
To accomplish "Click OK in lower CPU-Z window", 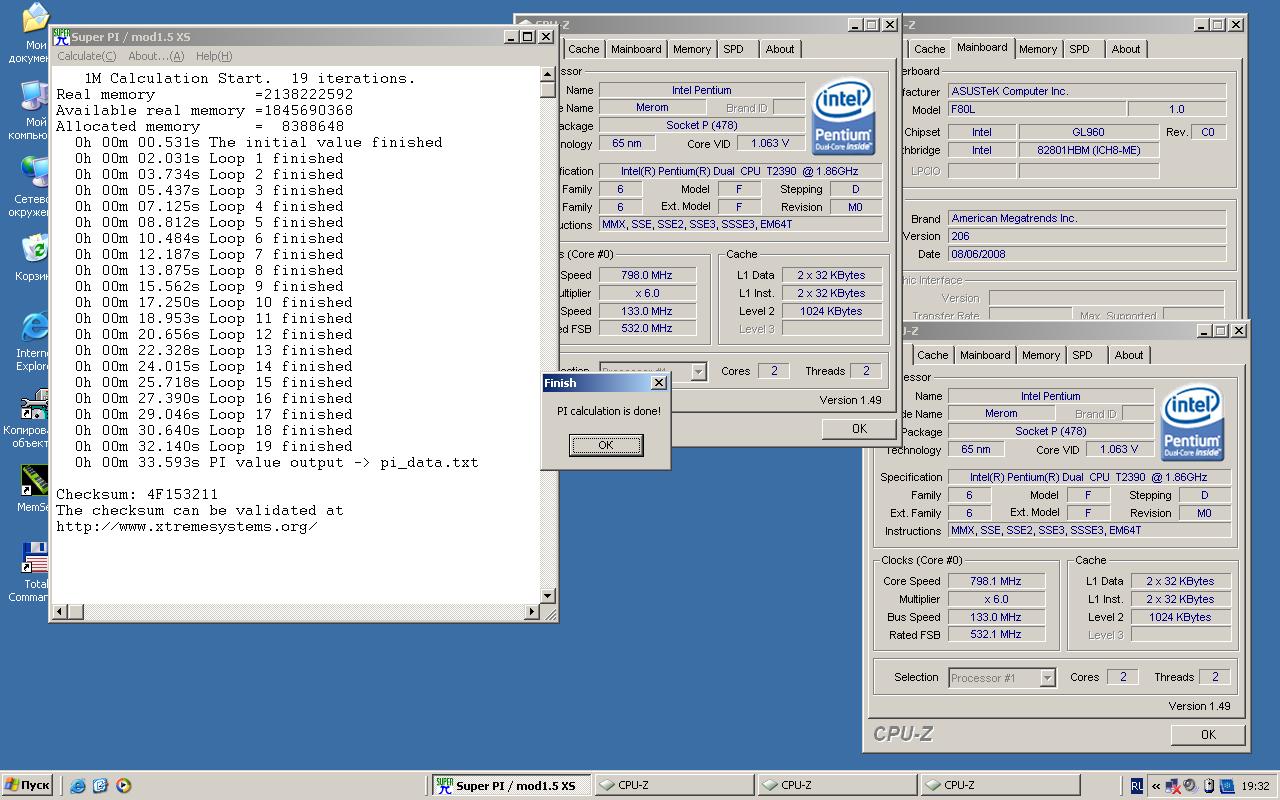I will [x=1208, y=734].
